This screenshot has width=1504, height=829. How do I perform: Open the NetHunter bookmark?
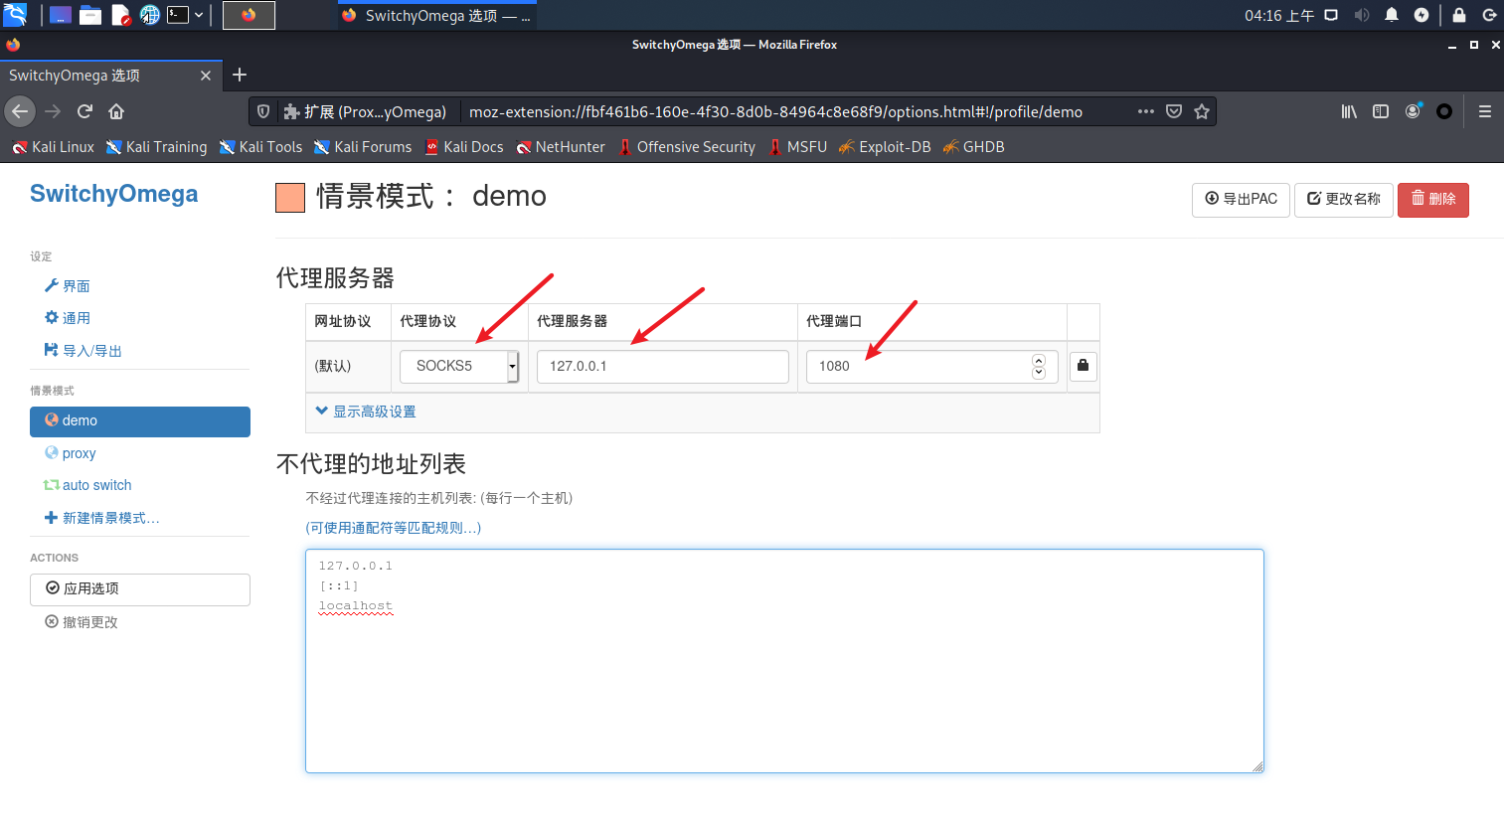(x=560, y=147)
